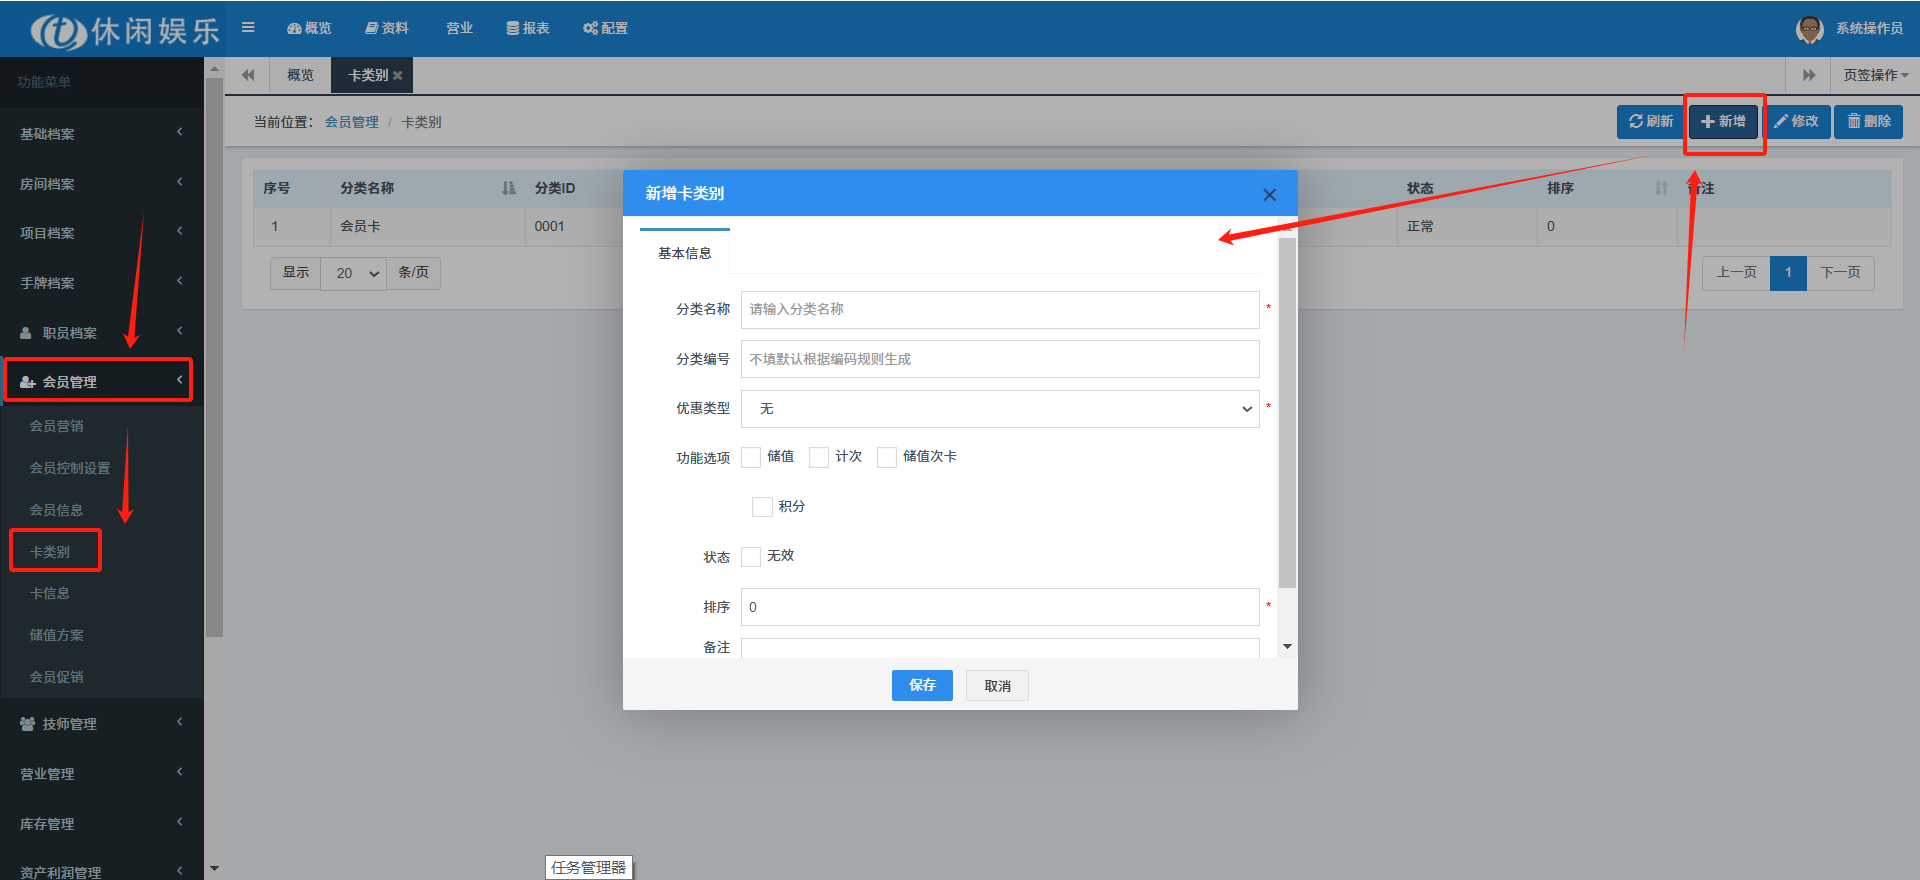Close the 卡类别 tab using its x
1920x880 pixels.
click(x=398, y=76)
